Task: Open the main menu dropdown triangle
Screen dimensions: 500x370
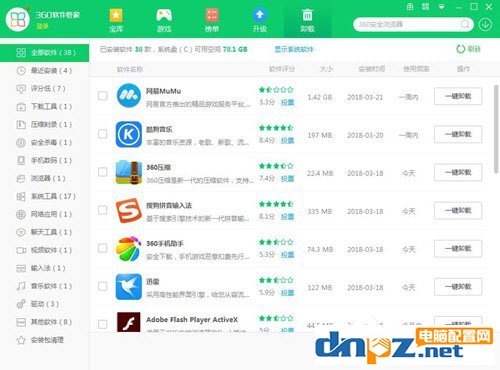Action: point(441,7)
